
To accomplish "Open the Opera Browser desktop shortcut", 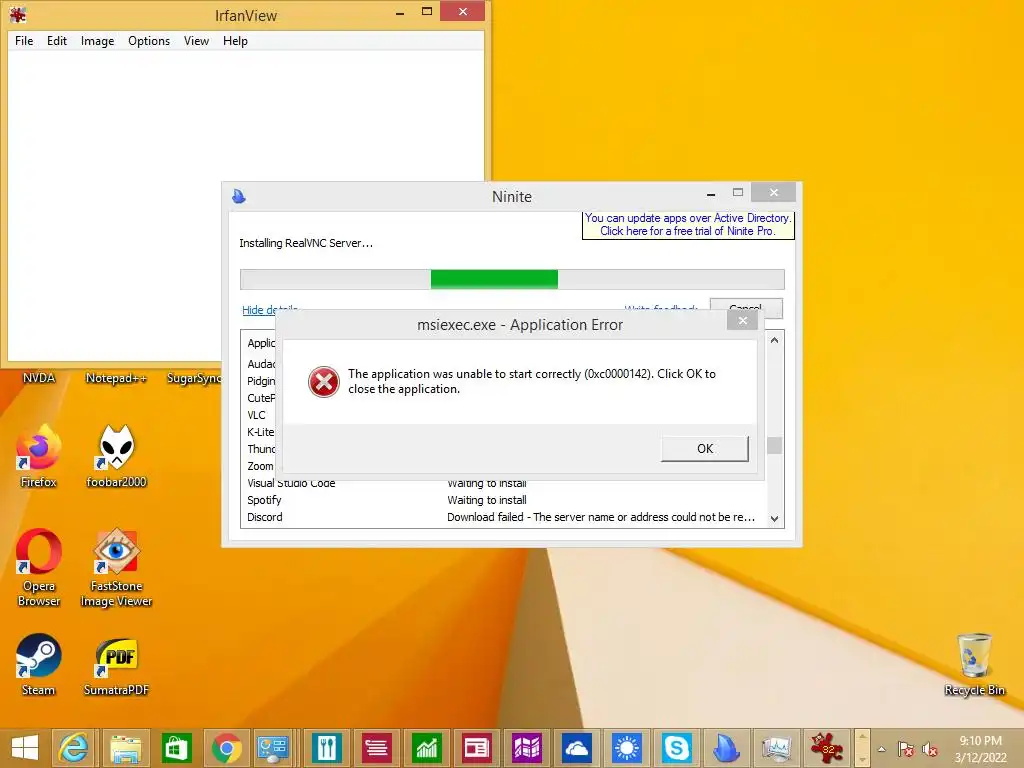I will (x=39, y=568).
